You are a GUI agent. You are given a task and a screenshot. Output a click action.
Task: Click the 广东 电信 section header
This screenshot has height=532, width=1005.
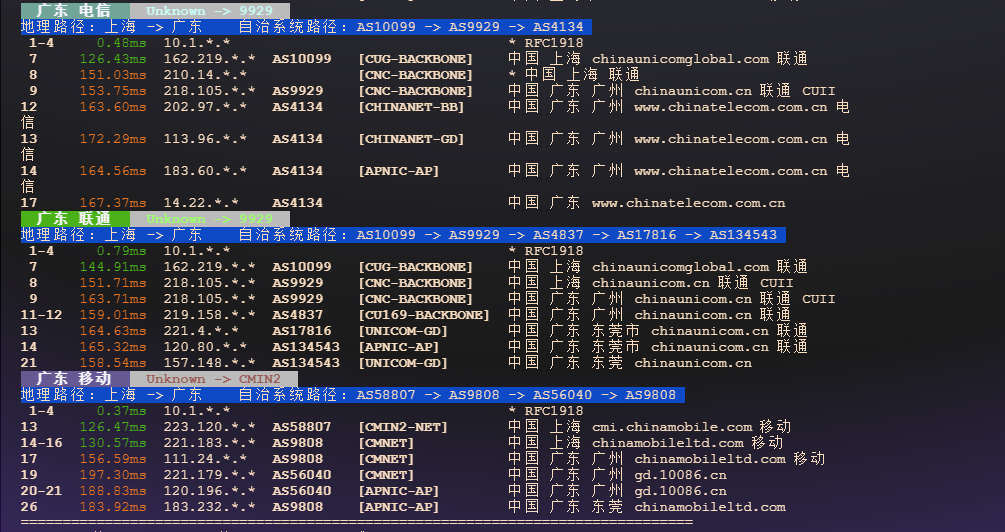click(75, 11)
